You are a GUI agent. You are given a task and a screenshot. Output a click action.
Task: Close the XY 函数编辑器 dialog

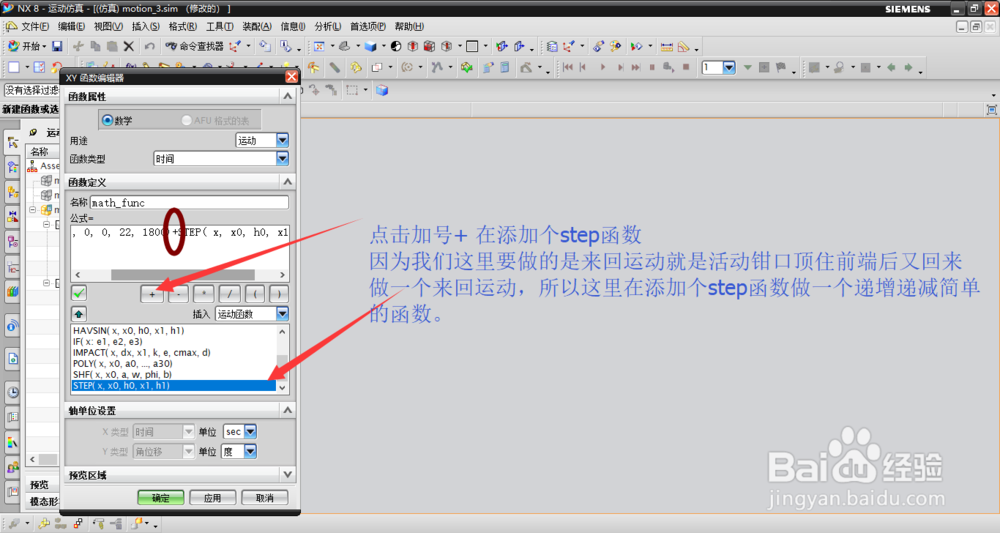point(291,77)
